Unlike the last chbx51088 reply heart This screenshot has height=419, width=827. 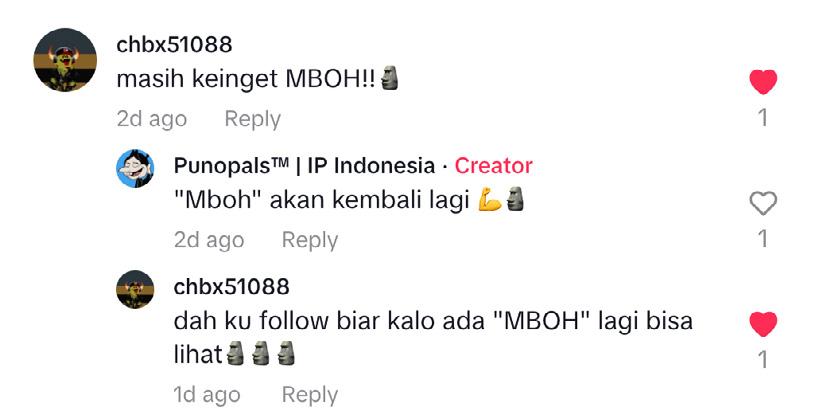click(763, 324)
